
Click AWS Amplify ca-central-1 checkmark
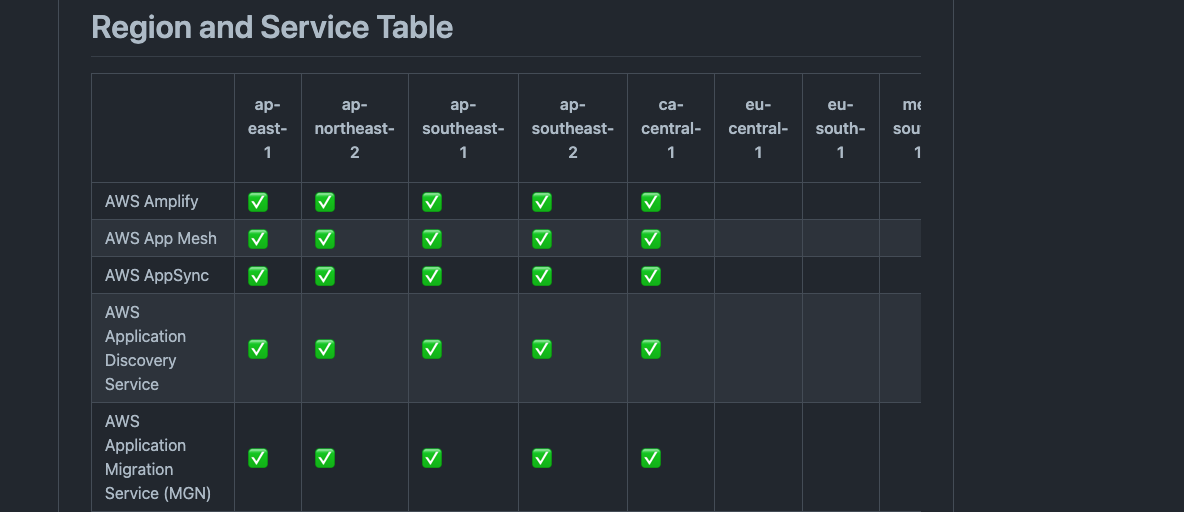651,202
